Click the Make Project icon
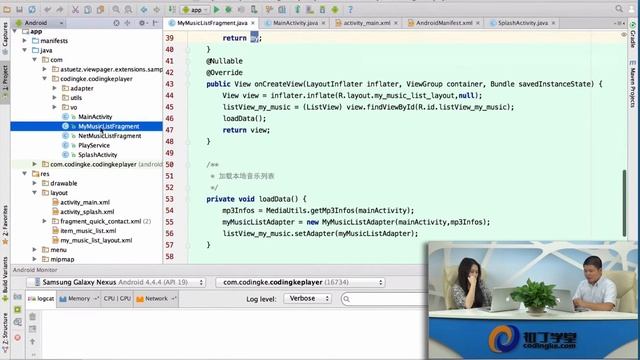This screenshot has width=640, height=360. (x=172, y=9)
